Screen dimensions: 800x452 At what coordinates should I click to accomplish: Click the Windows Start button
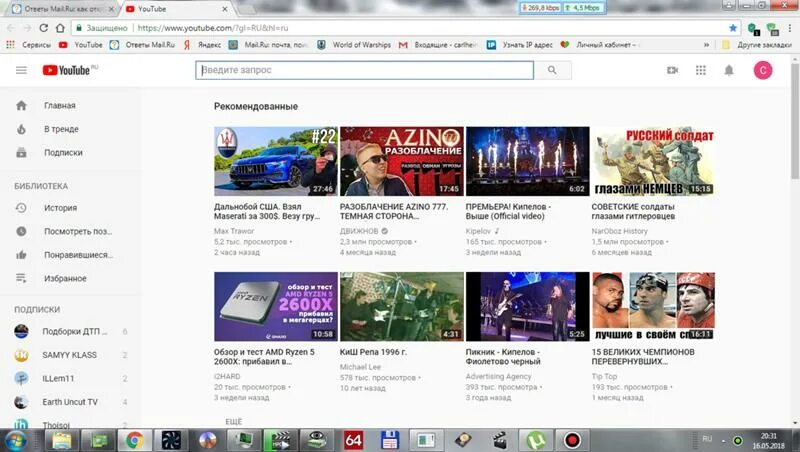16,440
